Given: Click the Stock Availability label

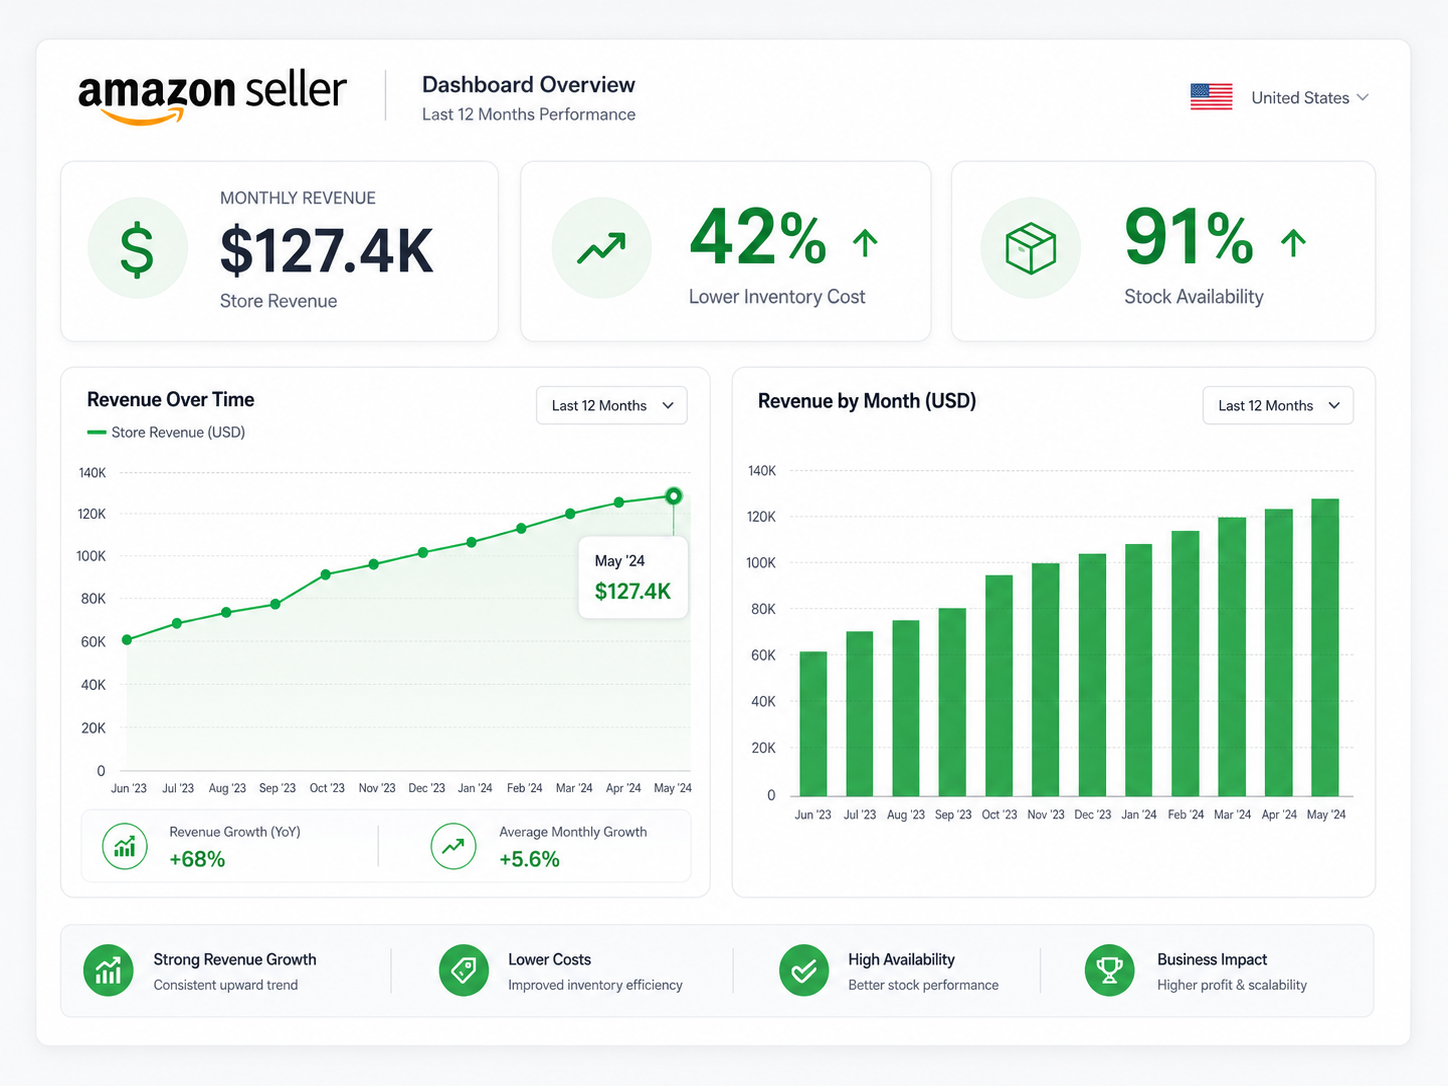Looking at the screenshot, I should click(x=1194, y=297).
